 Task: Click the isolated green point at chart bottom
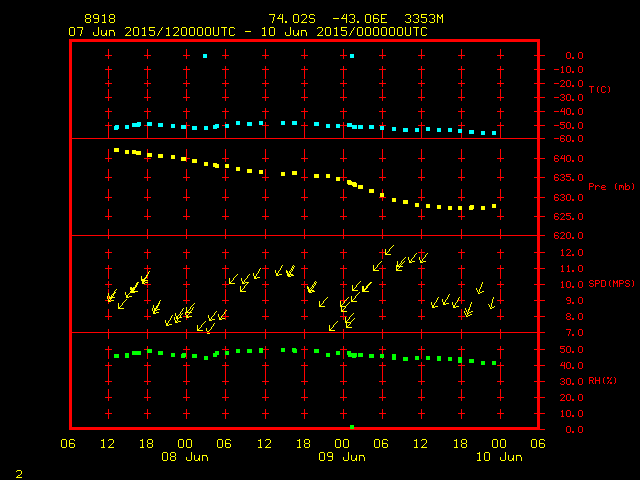tap(352, 427)
